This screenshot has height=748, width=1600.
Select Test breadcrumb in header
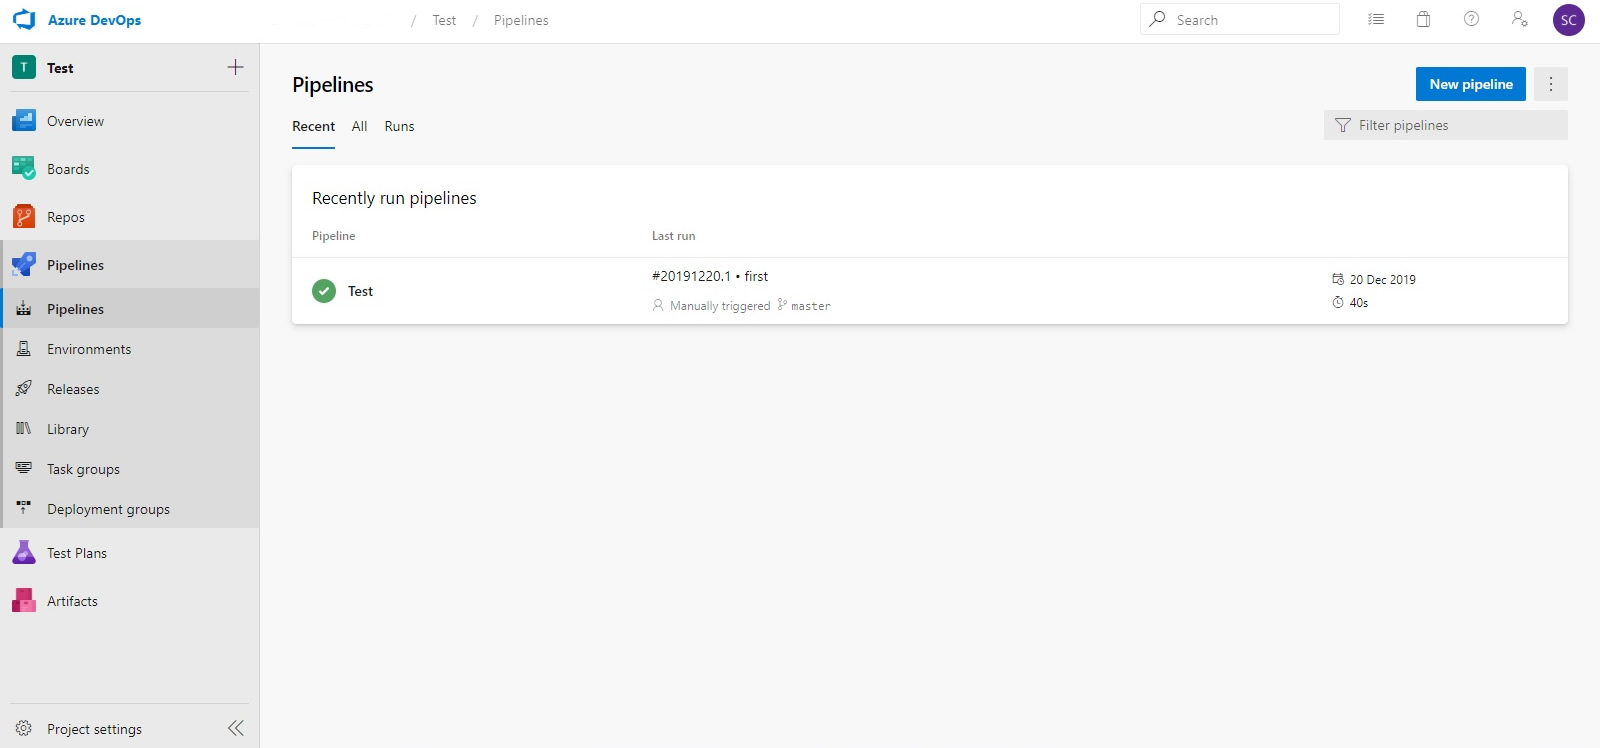tap(444, 20)
